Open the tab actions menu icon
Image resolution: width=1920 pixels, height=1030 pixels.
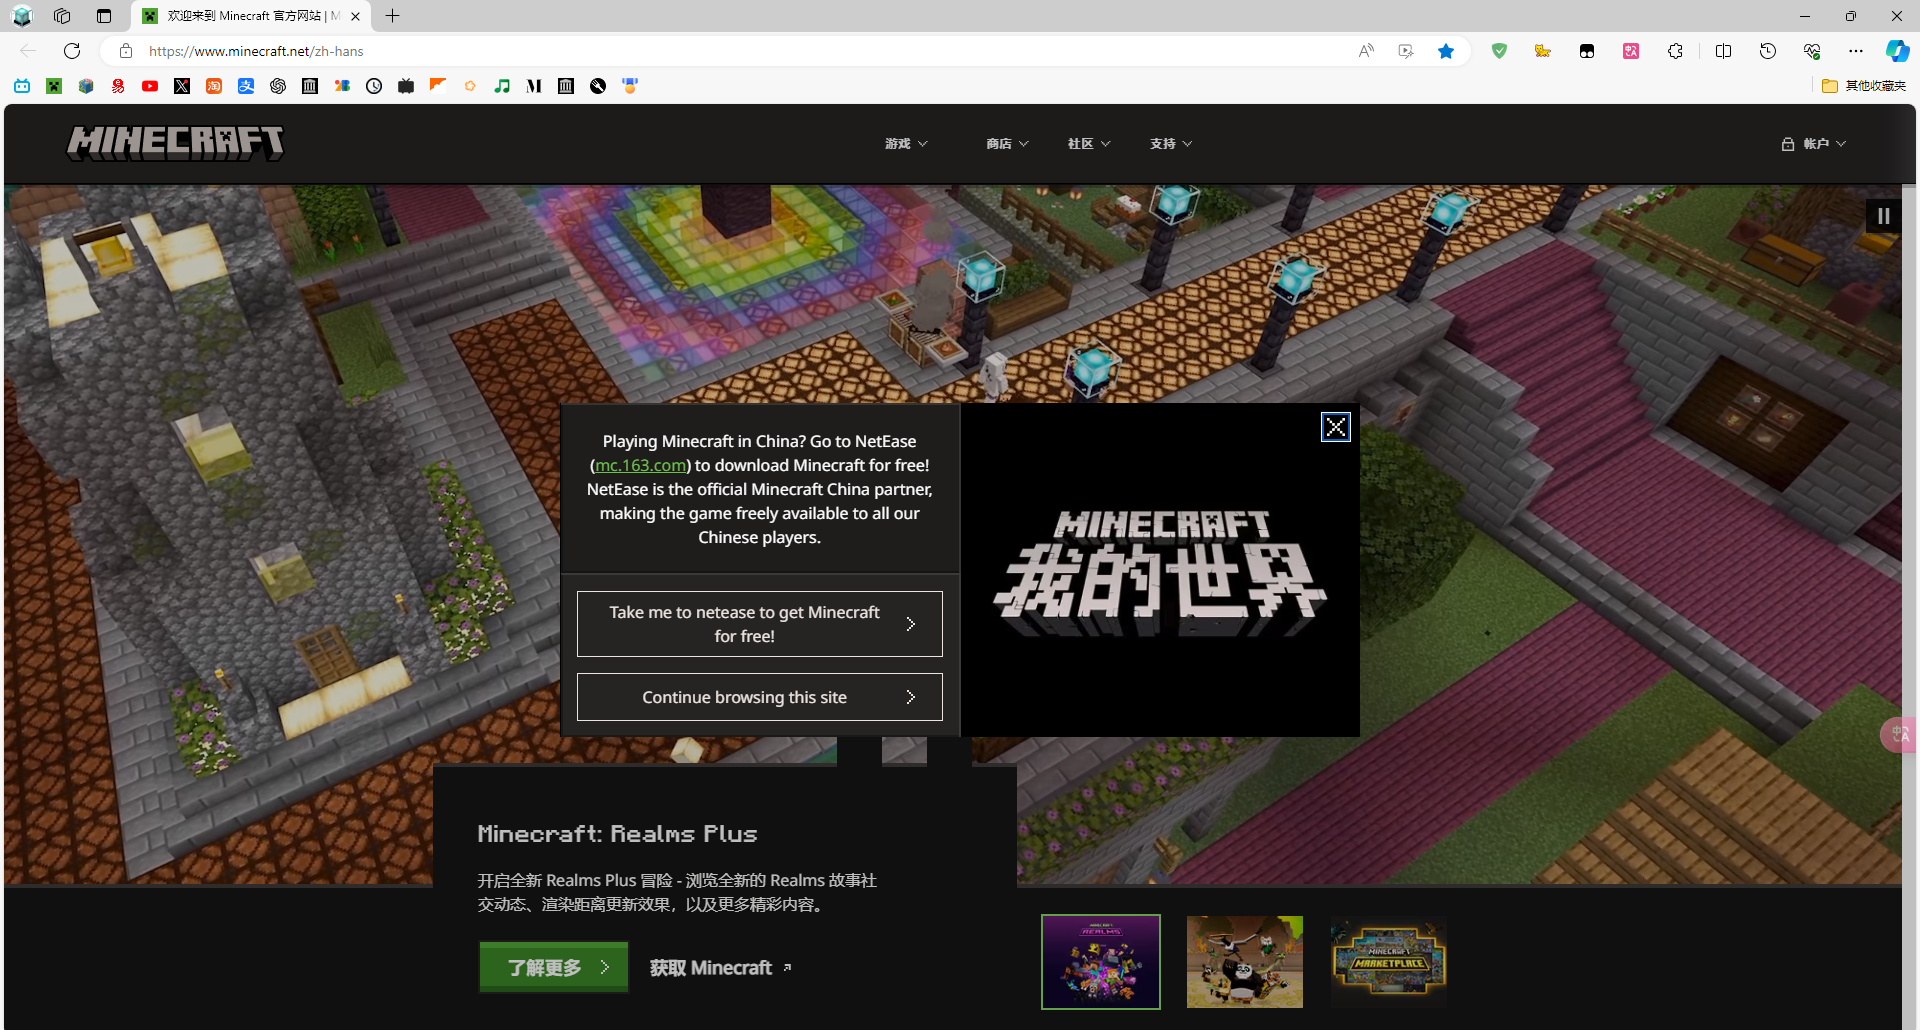[104, 16]
